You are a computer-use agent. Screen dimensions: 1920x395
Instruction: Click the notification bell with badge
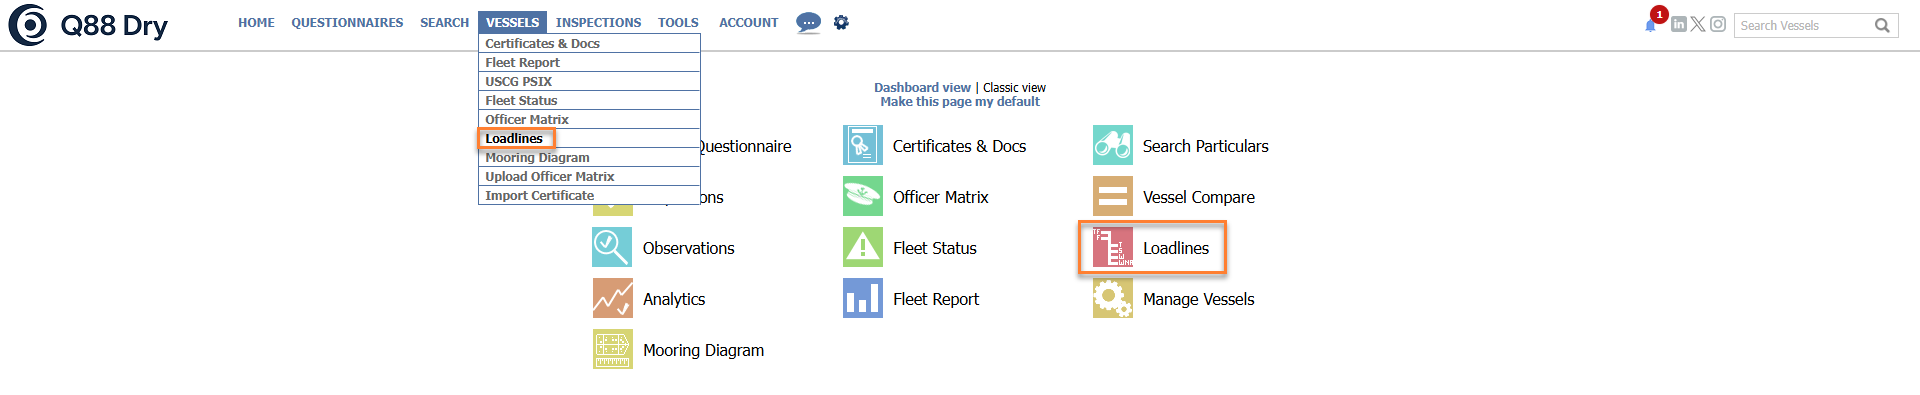coord(1651,24)
